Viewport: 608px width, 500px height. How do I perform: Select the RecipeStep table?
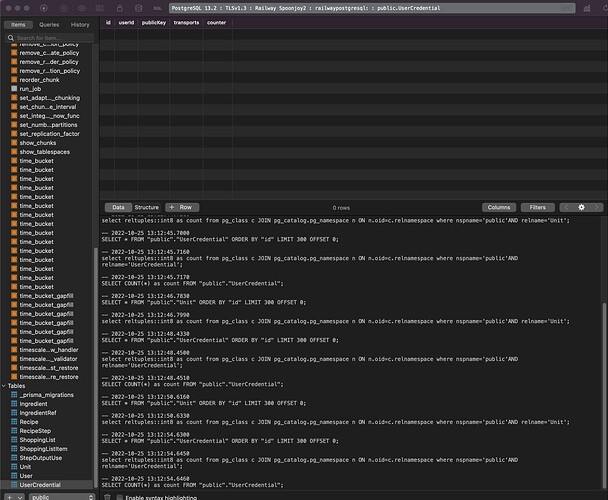(x=35, y=431)
